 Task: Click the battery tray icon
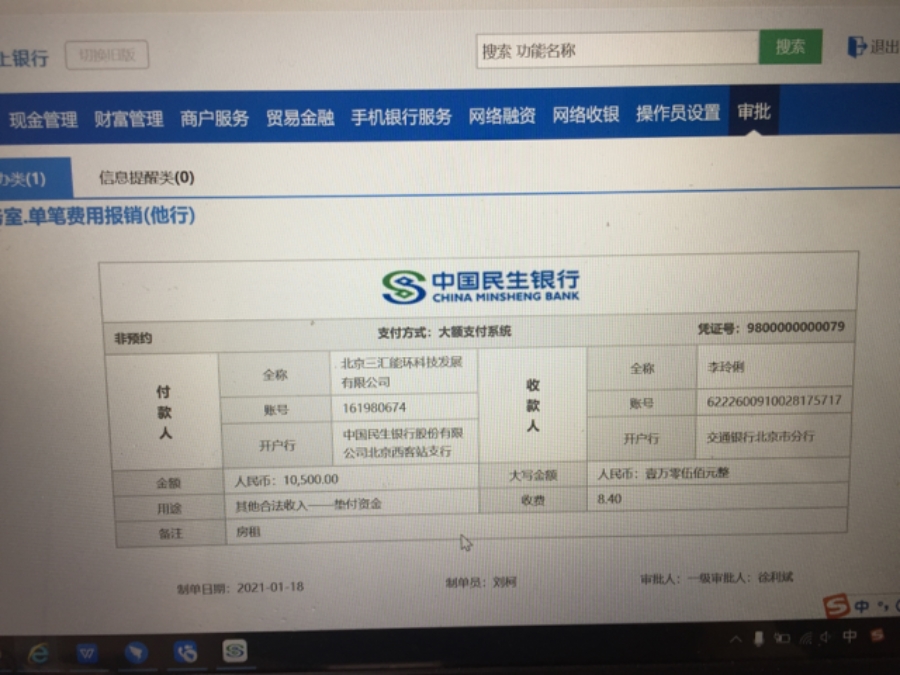pyautogui.click(x=782, y=638)
